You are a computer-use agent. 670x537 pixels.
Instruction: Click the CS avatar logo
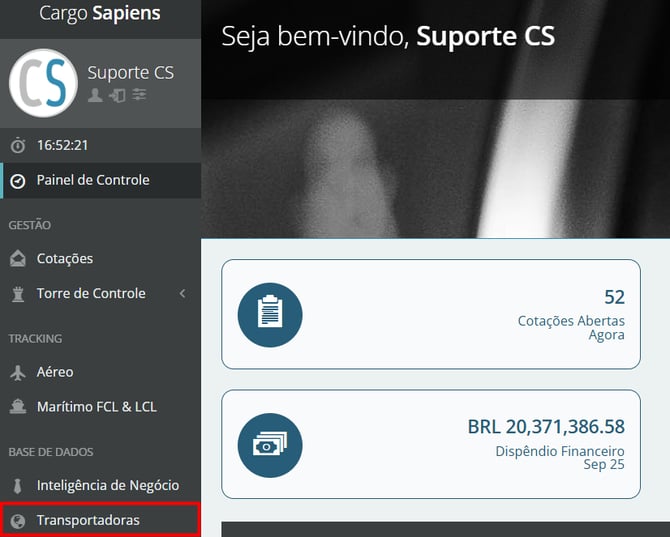[x=43, y=83]
